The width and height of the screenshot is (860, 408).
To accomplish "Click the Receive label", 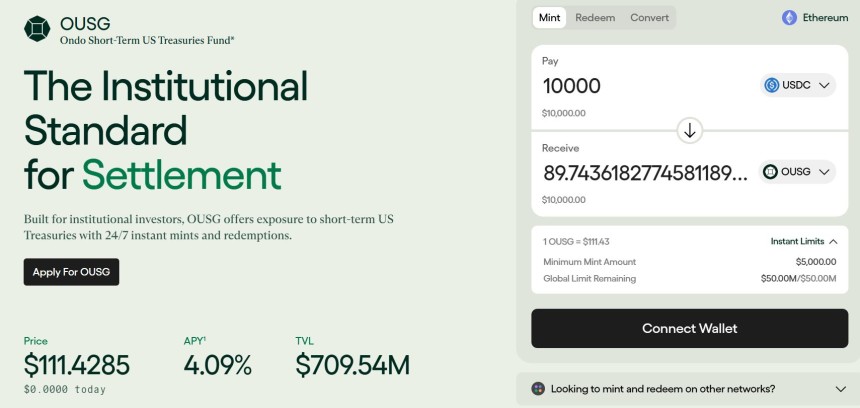I will coord(561,148).
